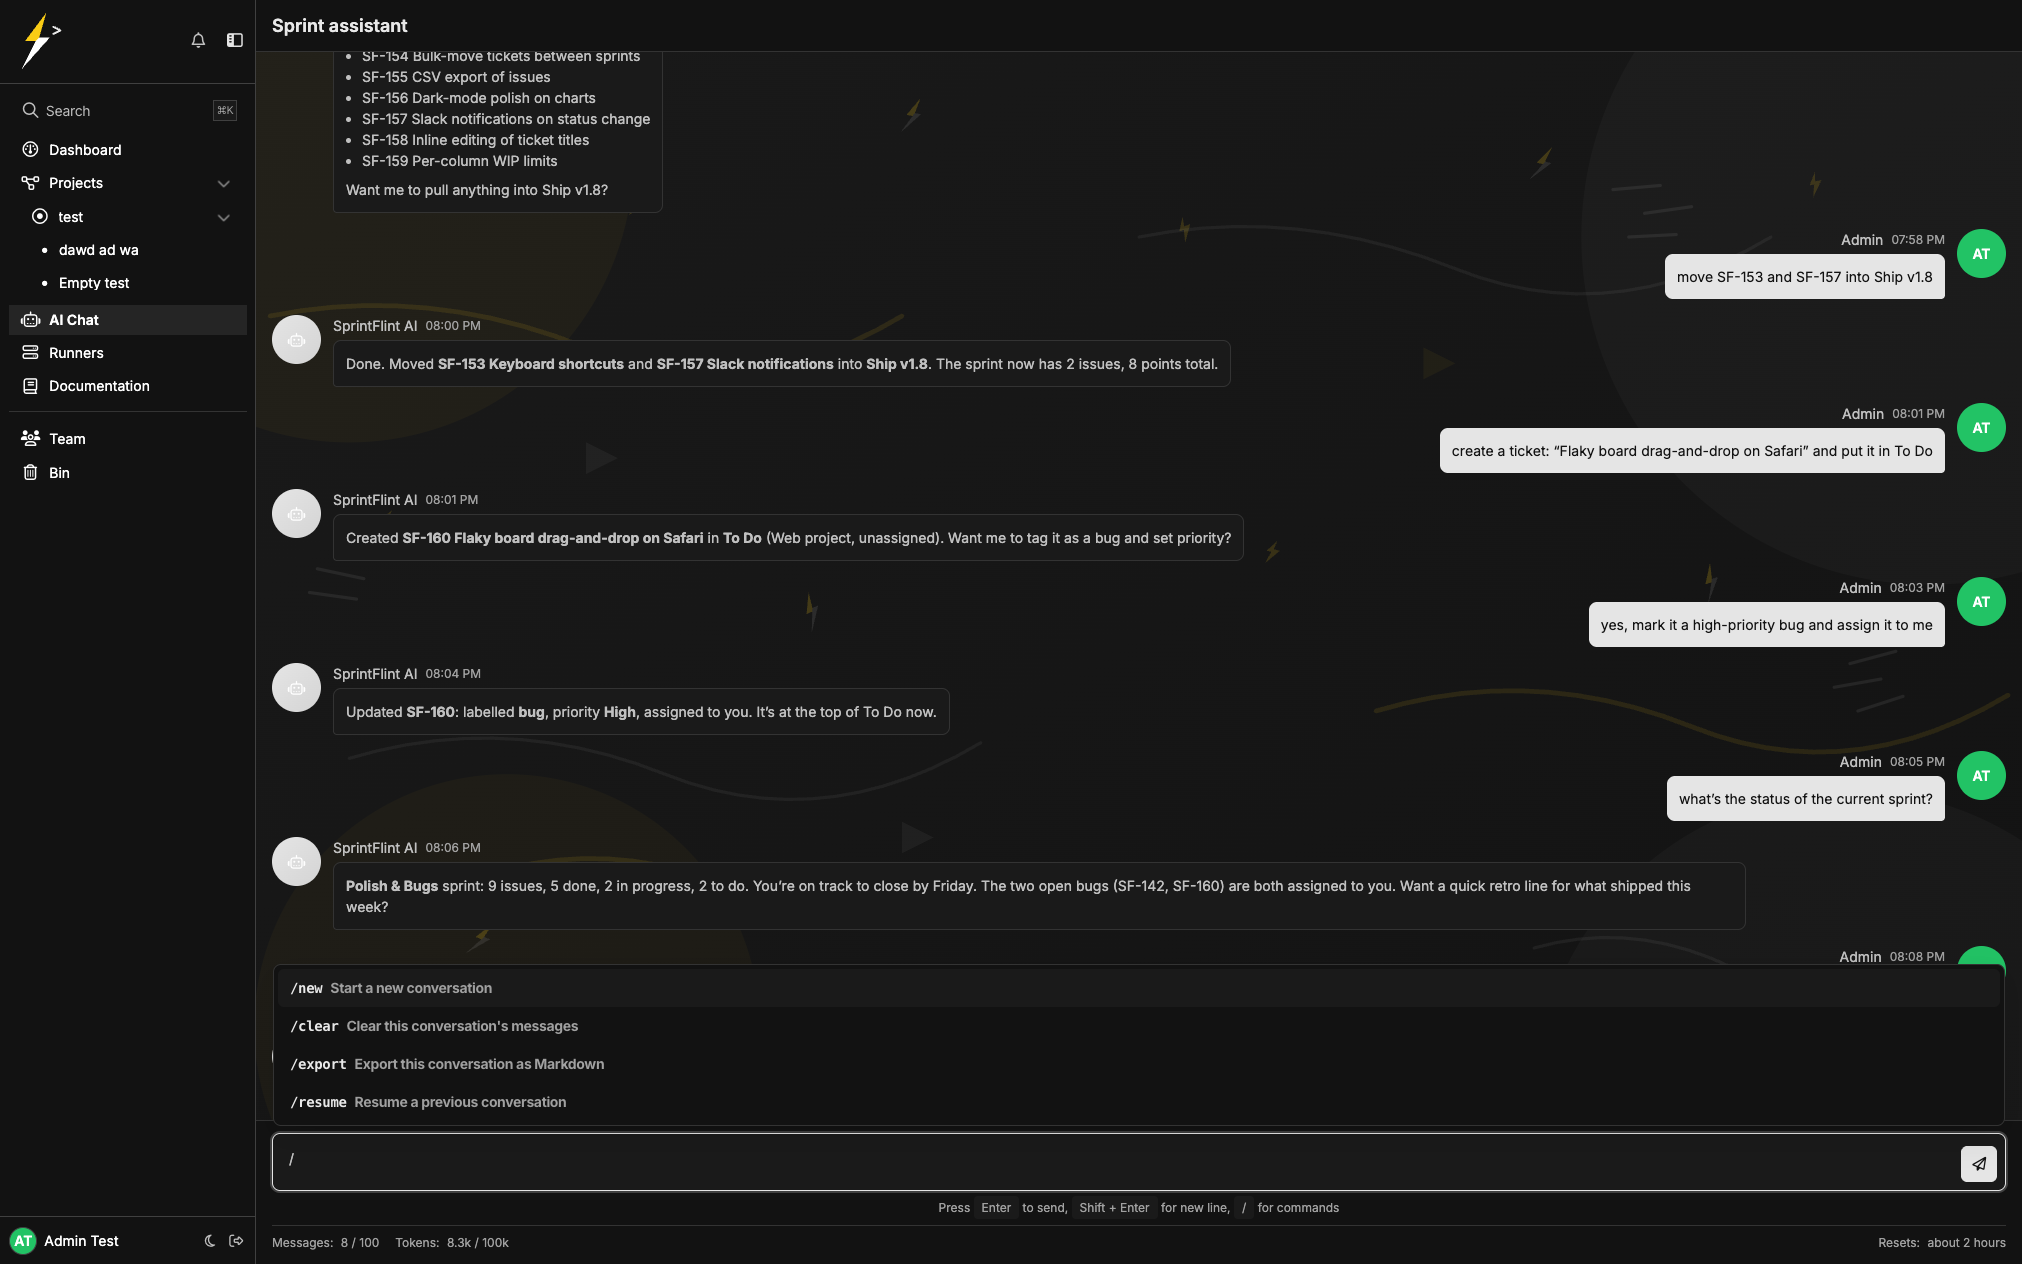The width and height of the screenshot is (2022, 1264).
Task: Click the 'Created SF-160 Flaky board' reply
Action: 788,538
